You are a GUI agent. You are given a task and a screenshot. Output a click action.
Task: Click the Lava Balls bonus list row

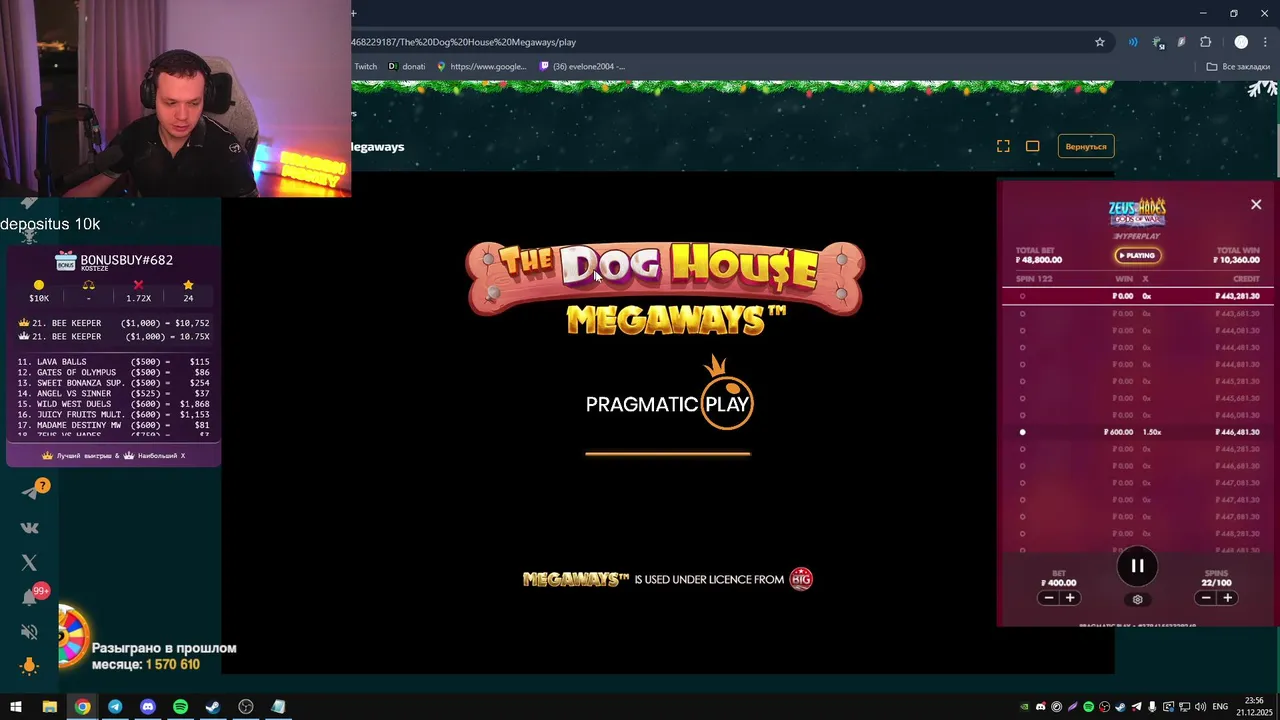click(x=113, y=362)
